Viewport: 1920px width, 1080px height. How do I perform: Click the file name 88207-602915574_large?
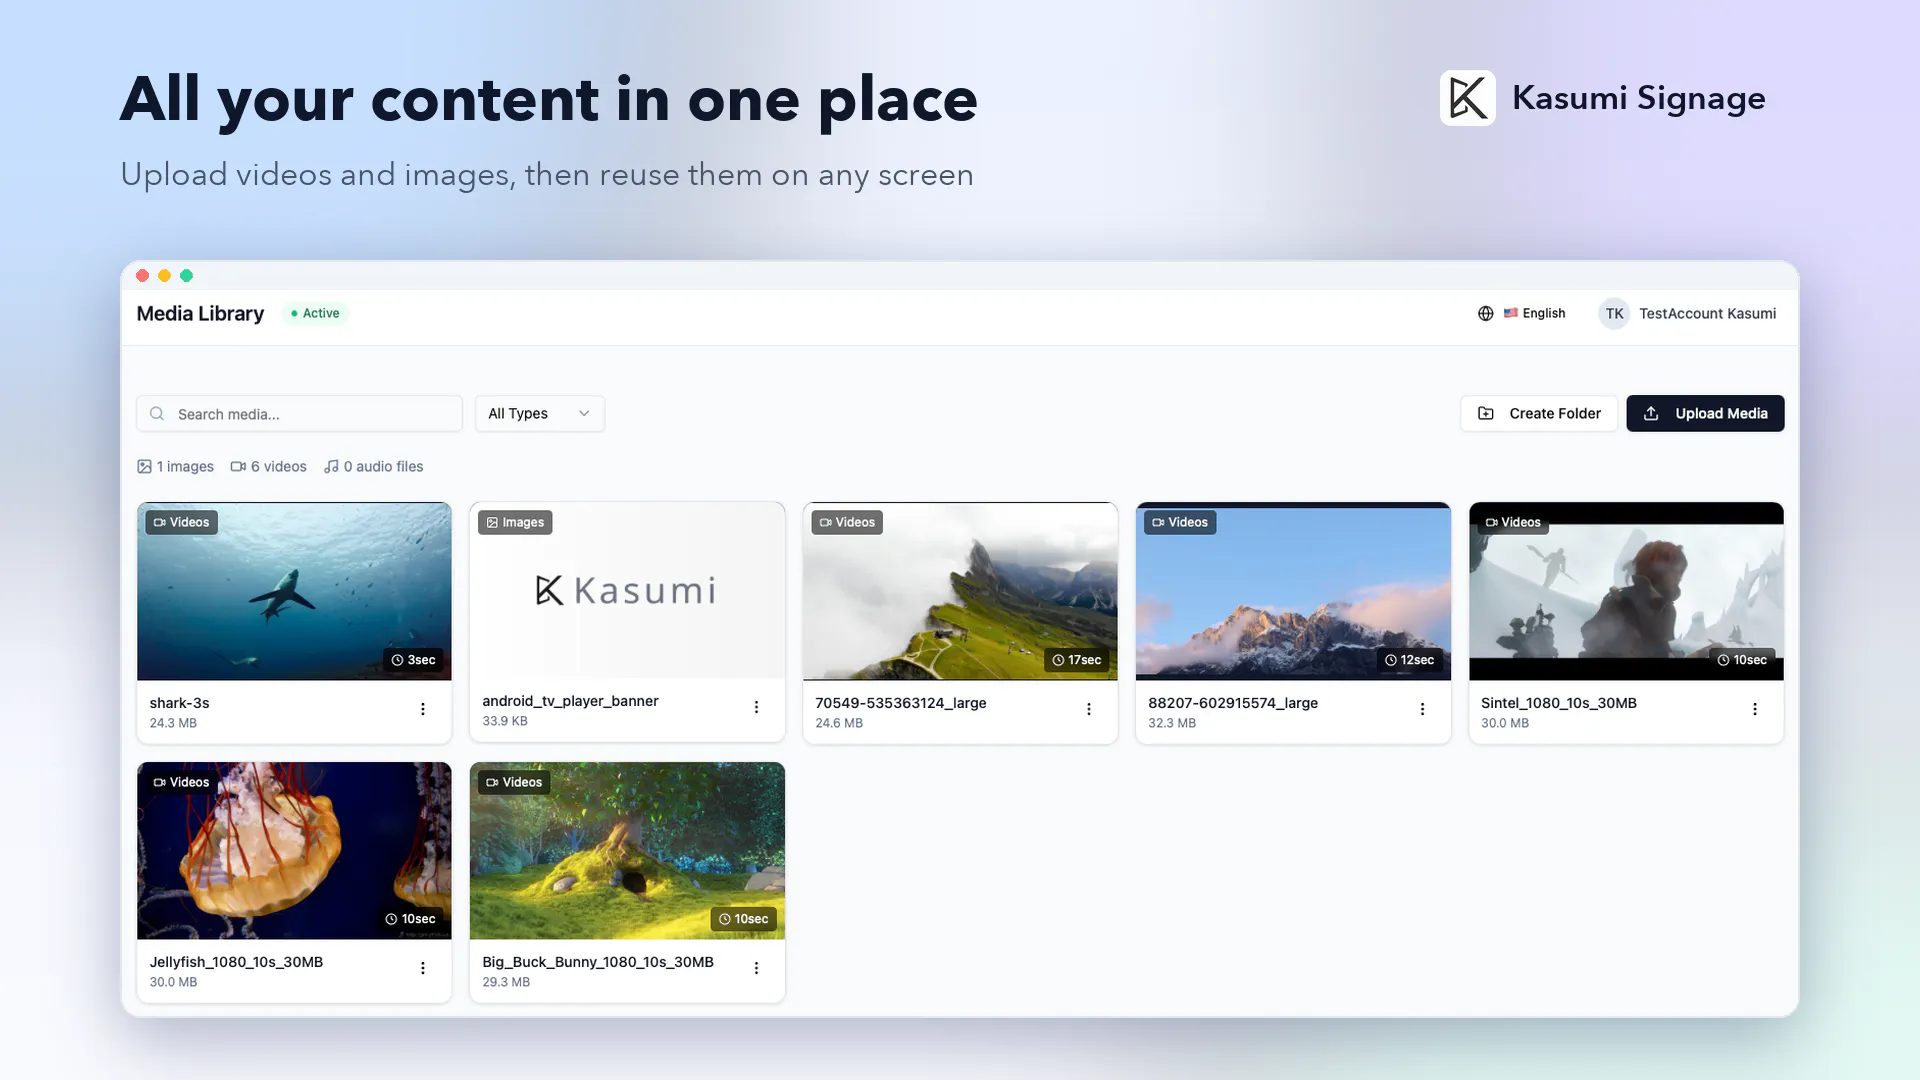click(x=1232, y=703)
